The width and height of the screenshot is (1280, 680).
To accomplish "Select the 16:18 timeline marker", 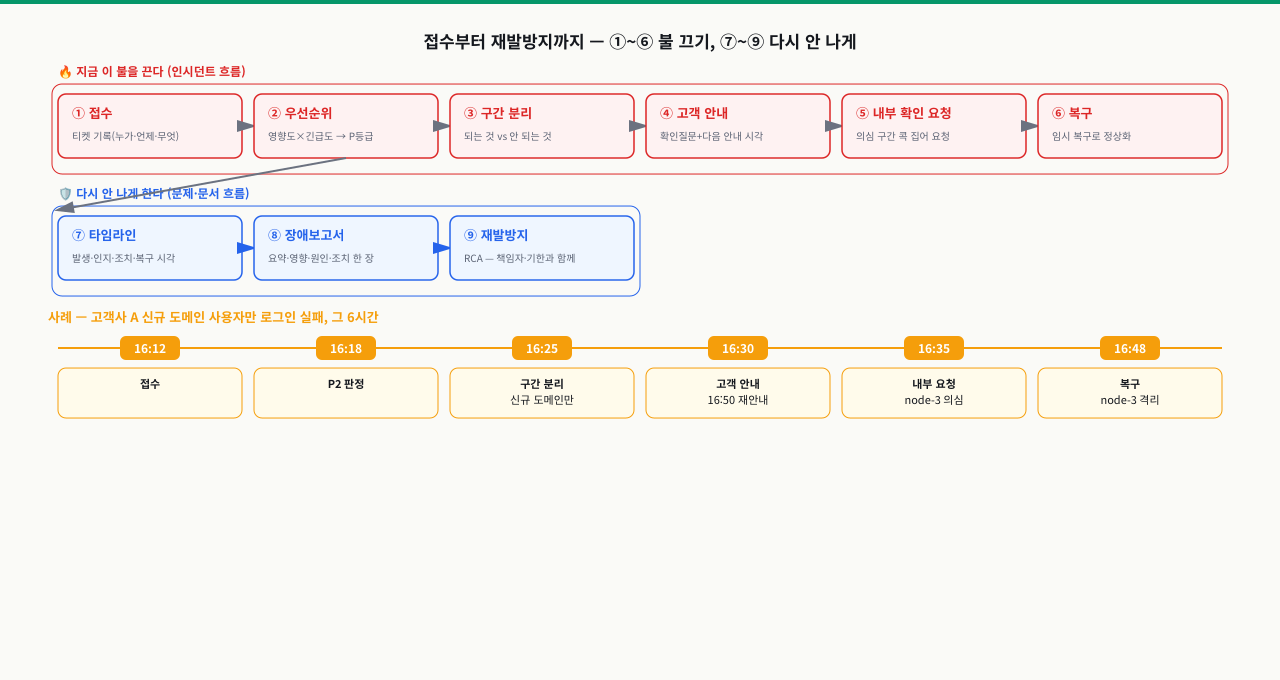I will (x=346, y=348).
